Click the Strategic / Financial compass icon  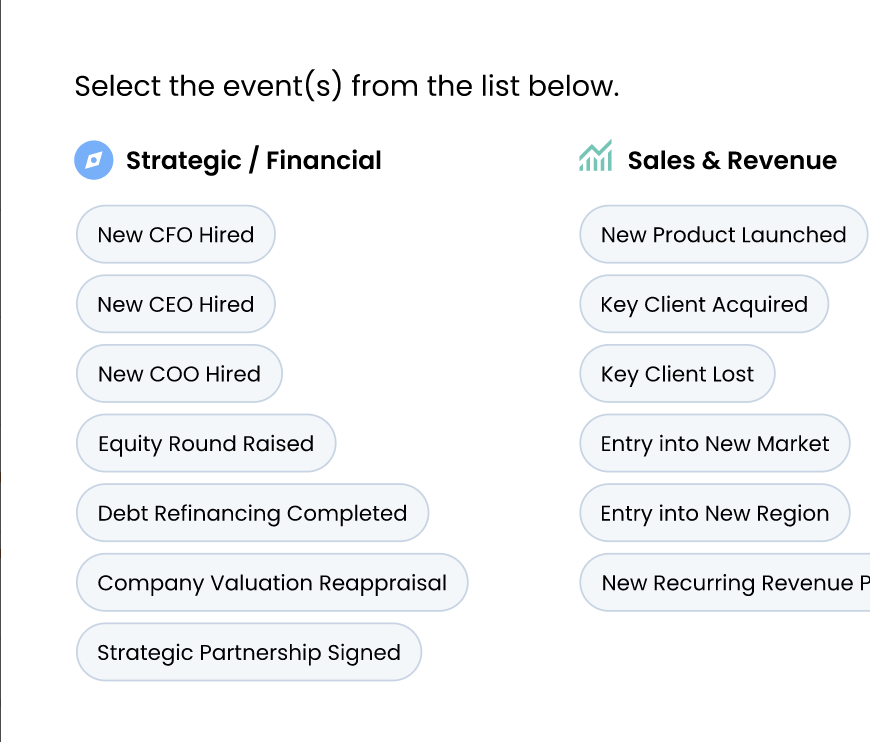pyautogui.click(x=94, y=160)
